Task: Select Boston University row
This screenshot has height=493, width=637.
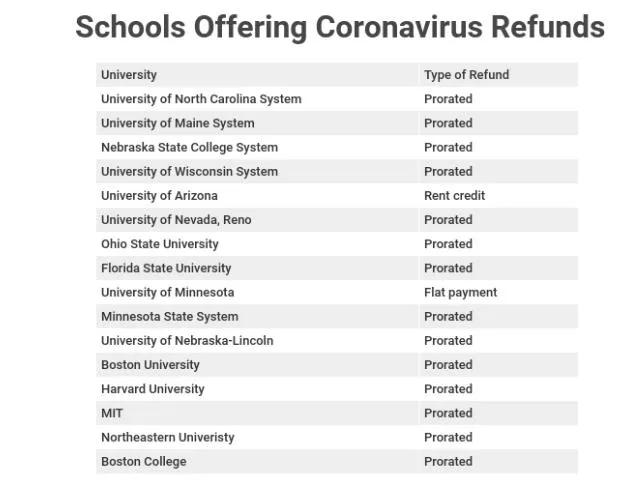Action: [150, 365]
